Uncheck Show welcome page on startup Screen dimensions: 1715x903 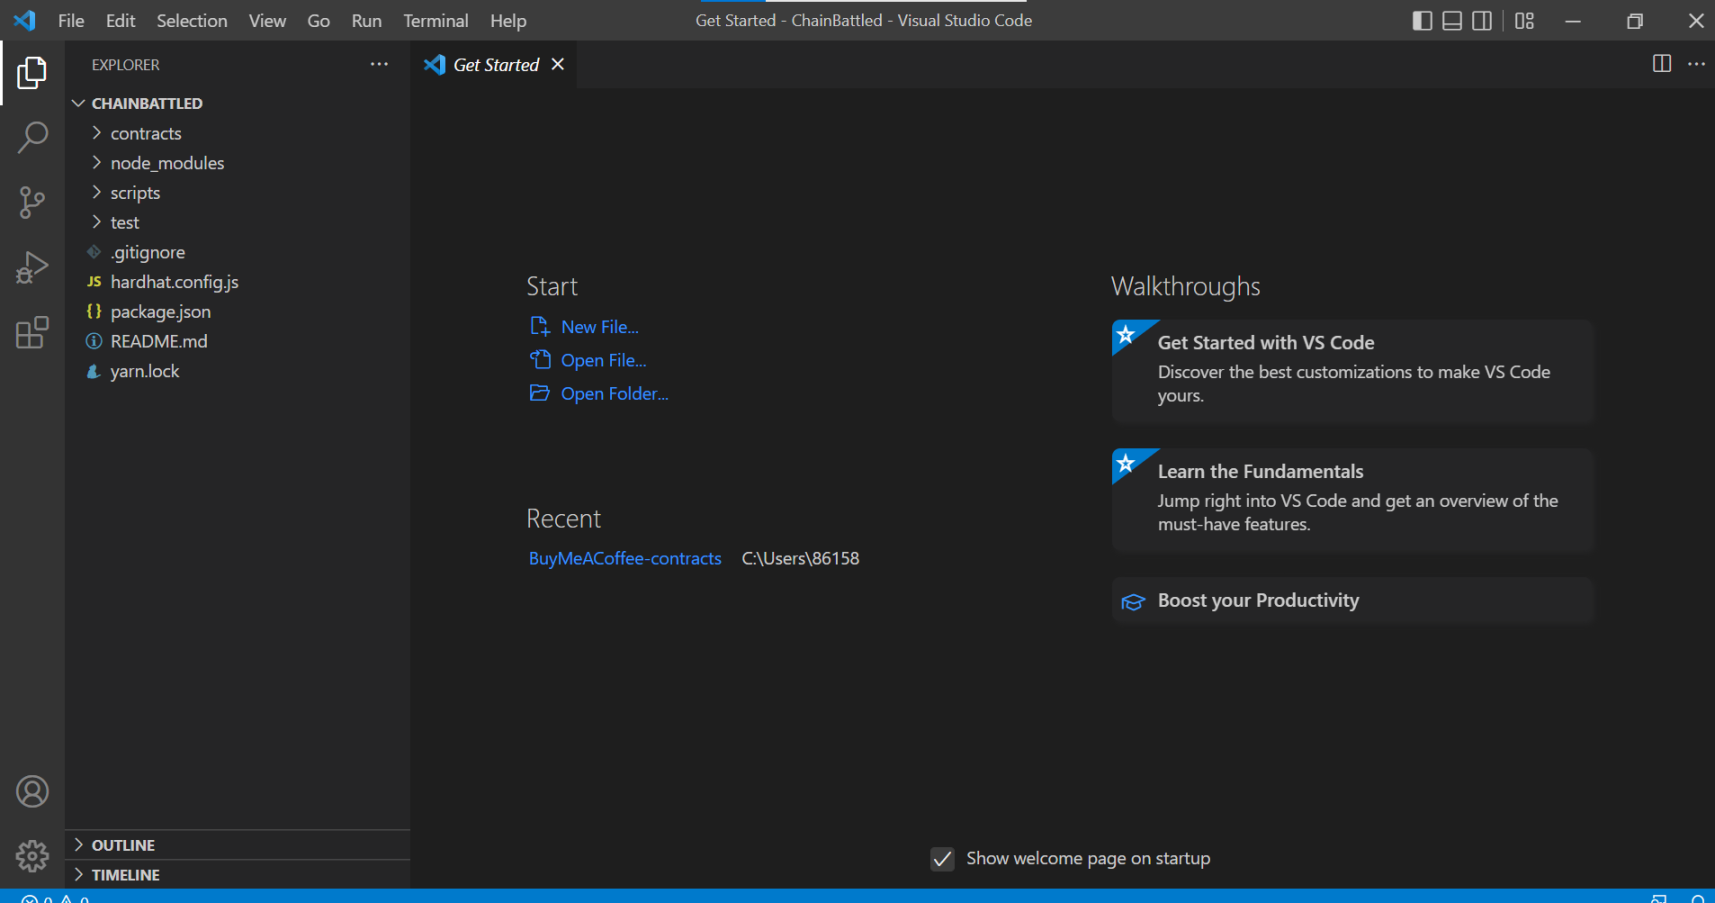[942, 859]
